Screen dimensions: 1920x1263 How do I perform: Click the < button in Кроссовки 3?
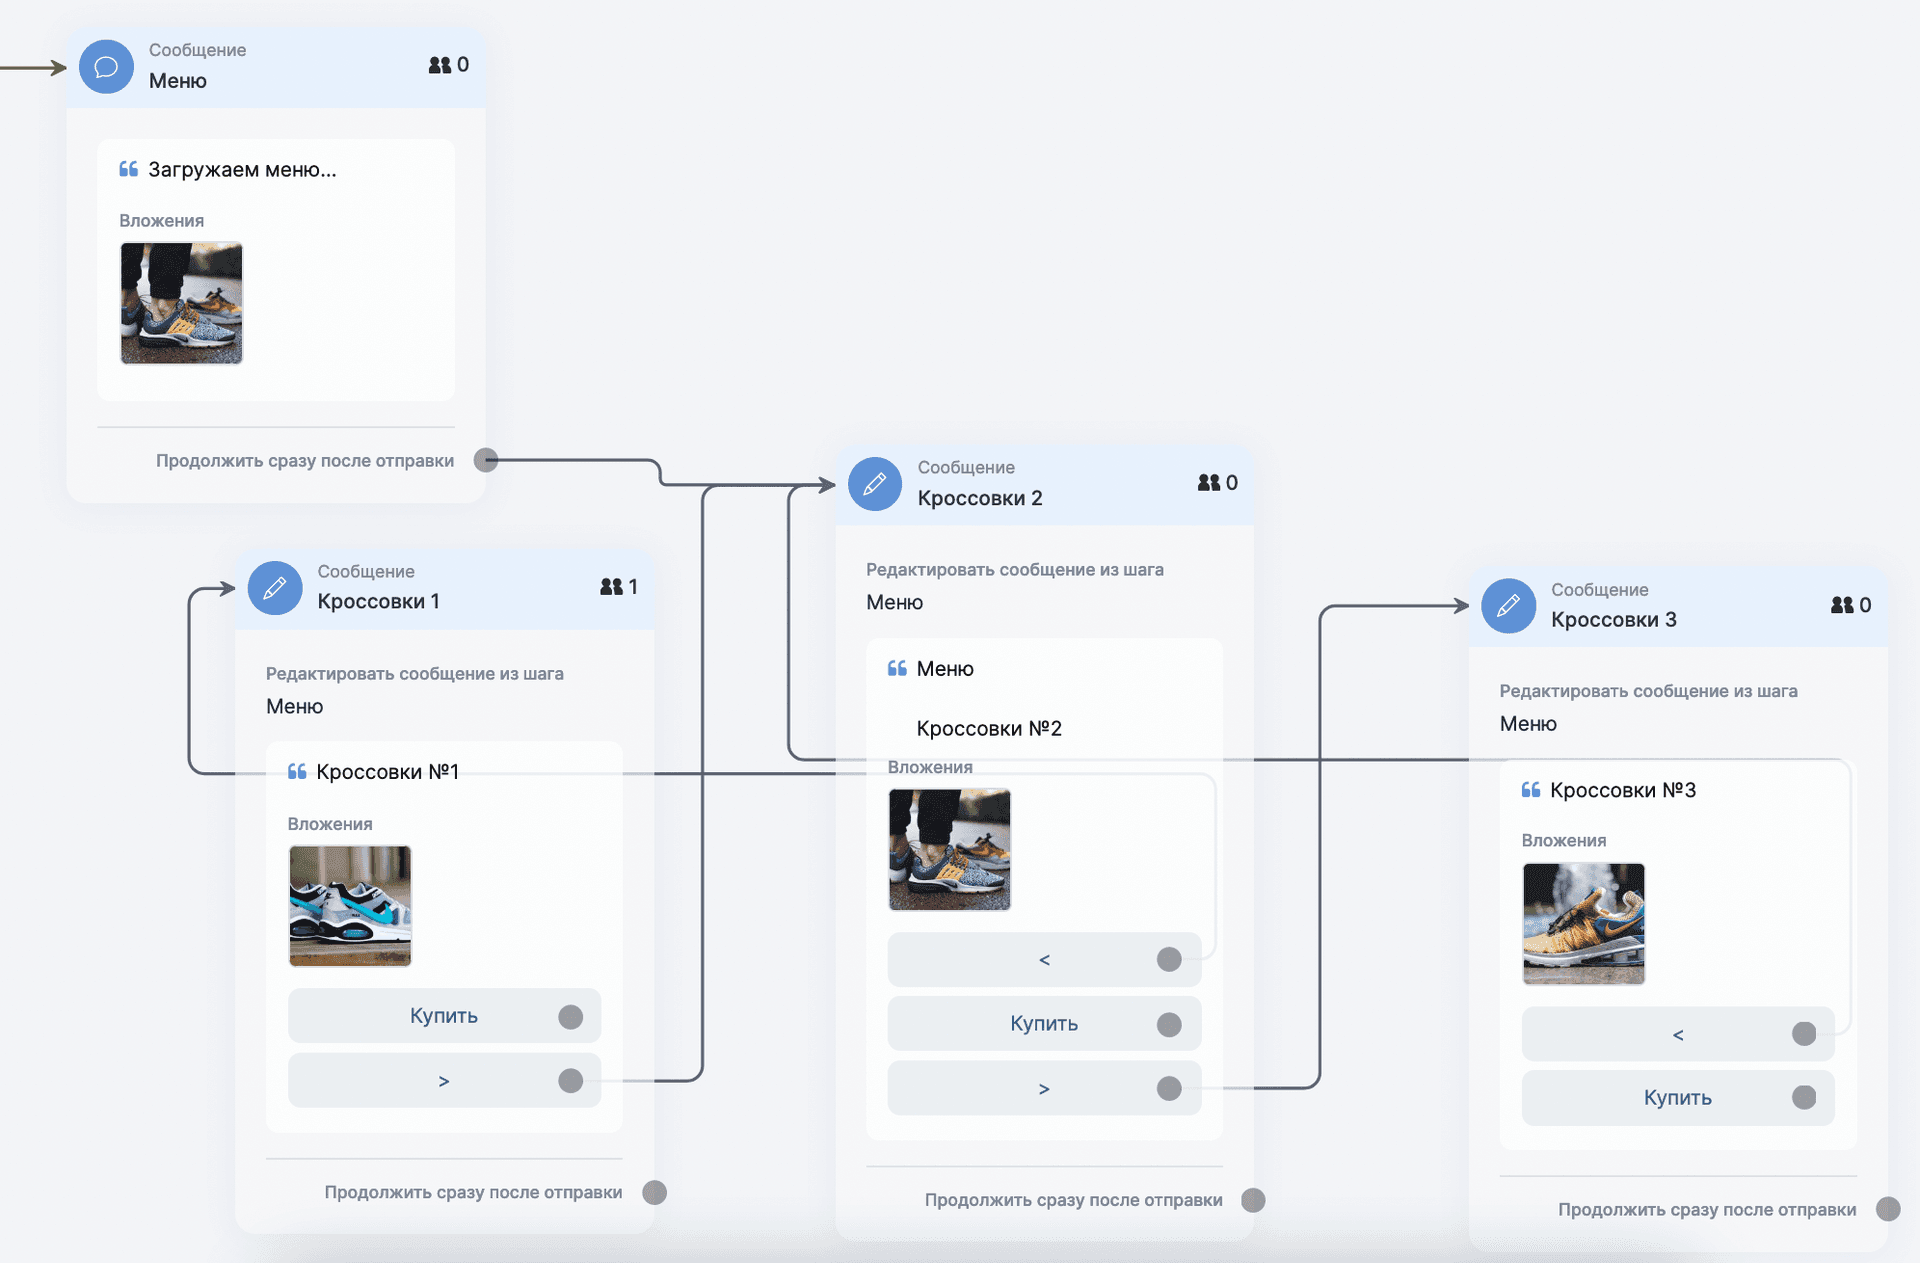coord(1677,1035)
